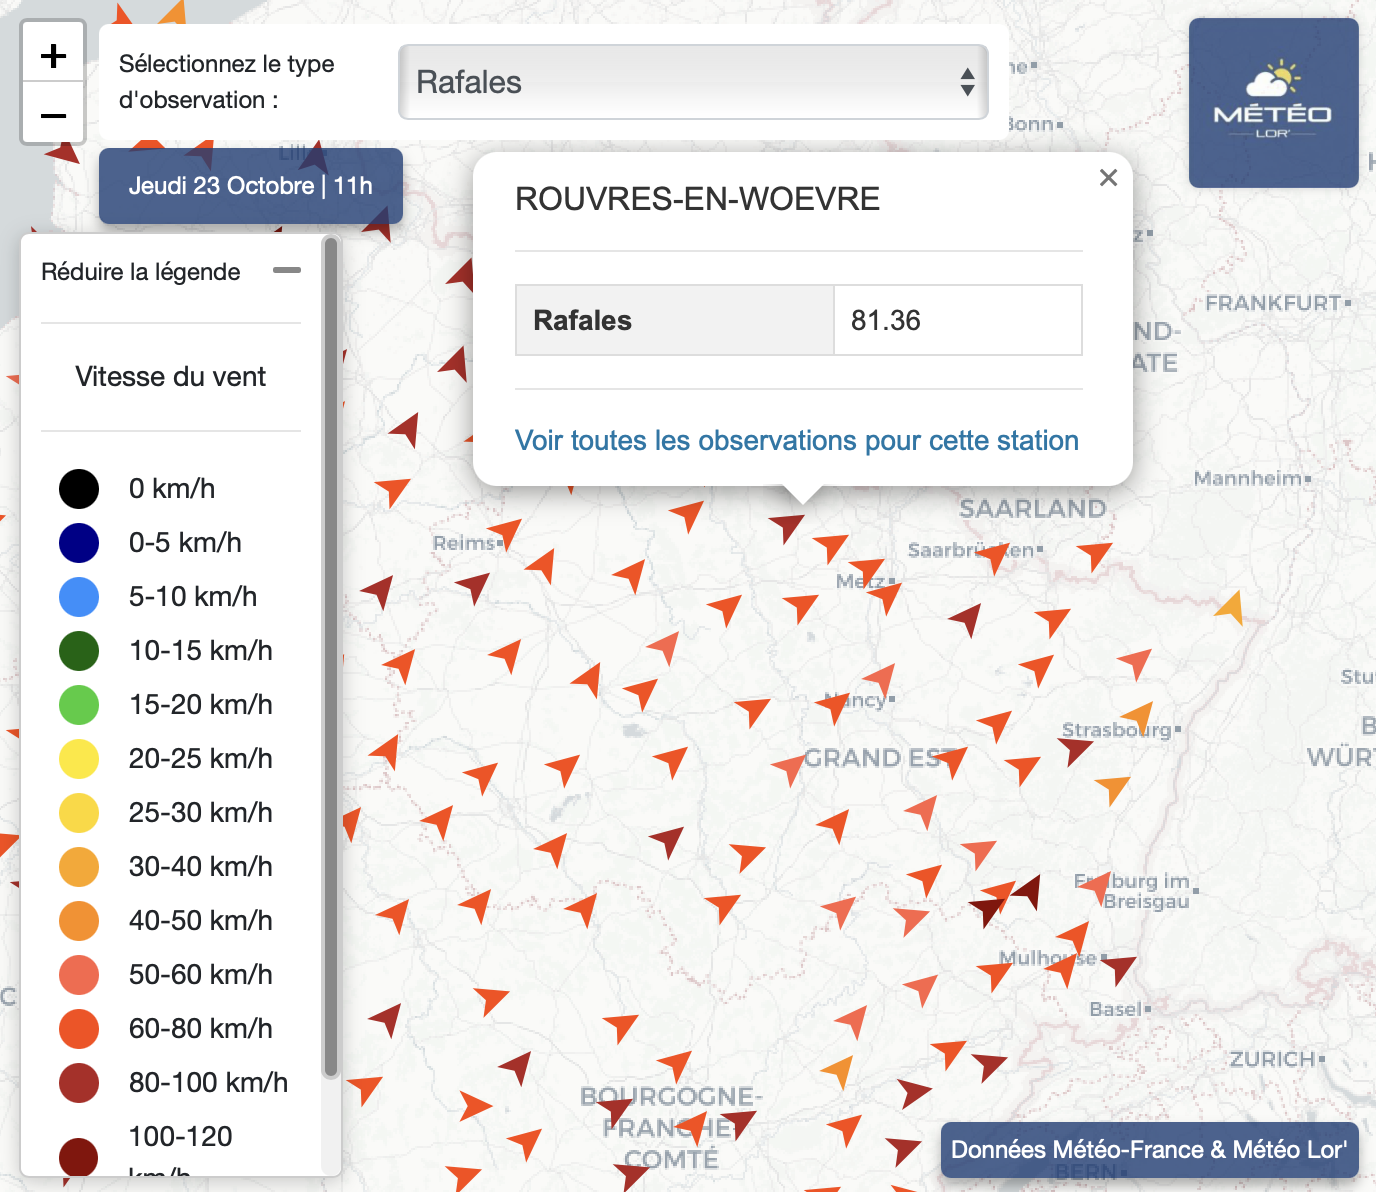Open the Rafales observation type dropdown
The image size is (1376, 1192).
point(693,82)
